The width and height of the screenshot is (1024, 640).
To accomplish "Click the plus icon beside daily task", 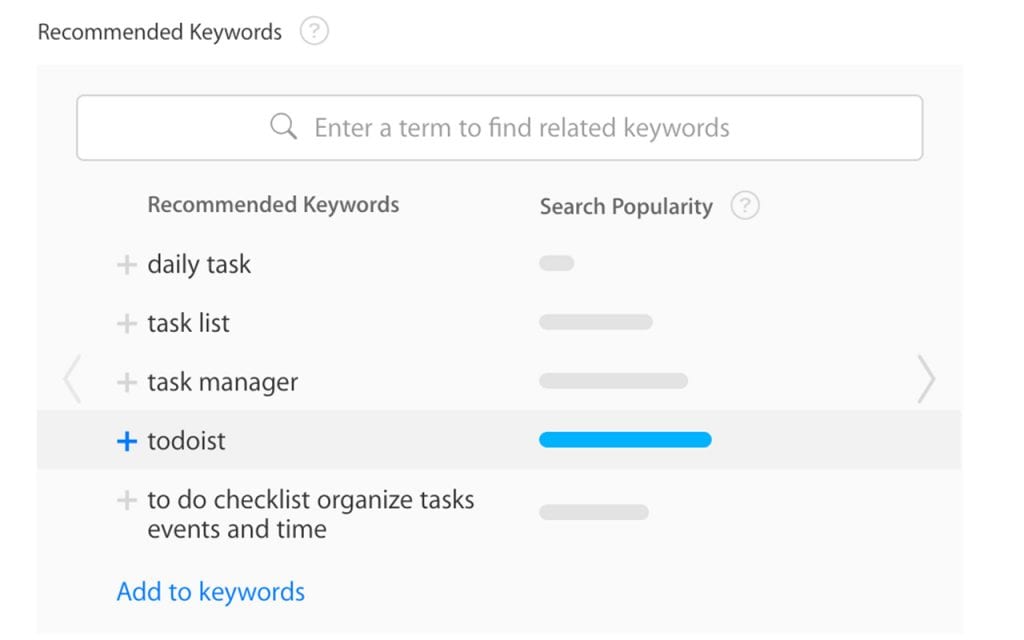I will (126, 265).
